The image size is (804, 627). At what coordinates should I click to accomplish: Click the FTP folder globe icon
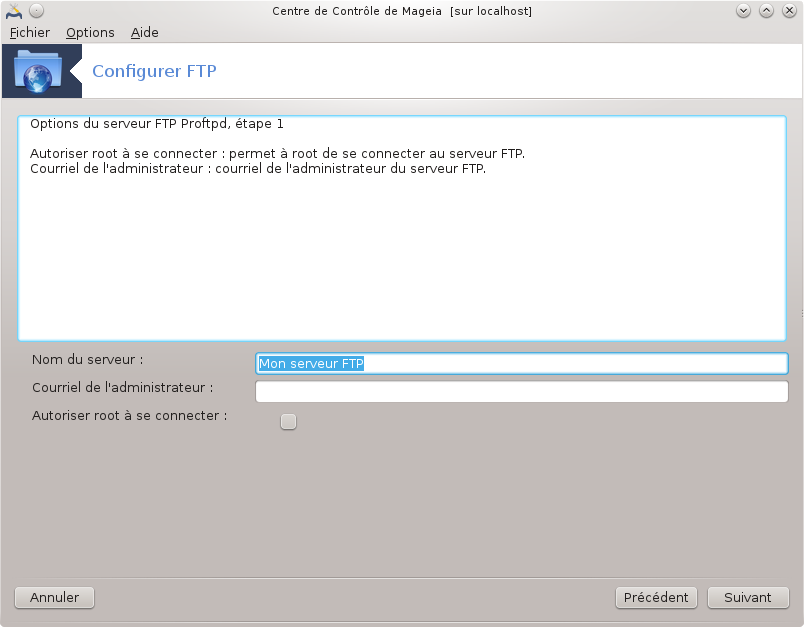38,71
